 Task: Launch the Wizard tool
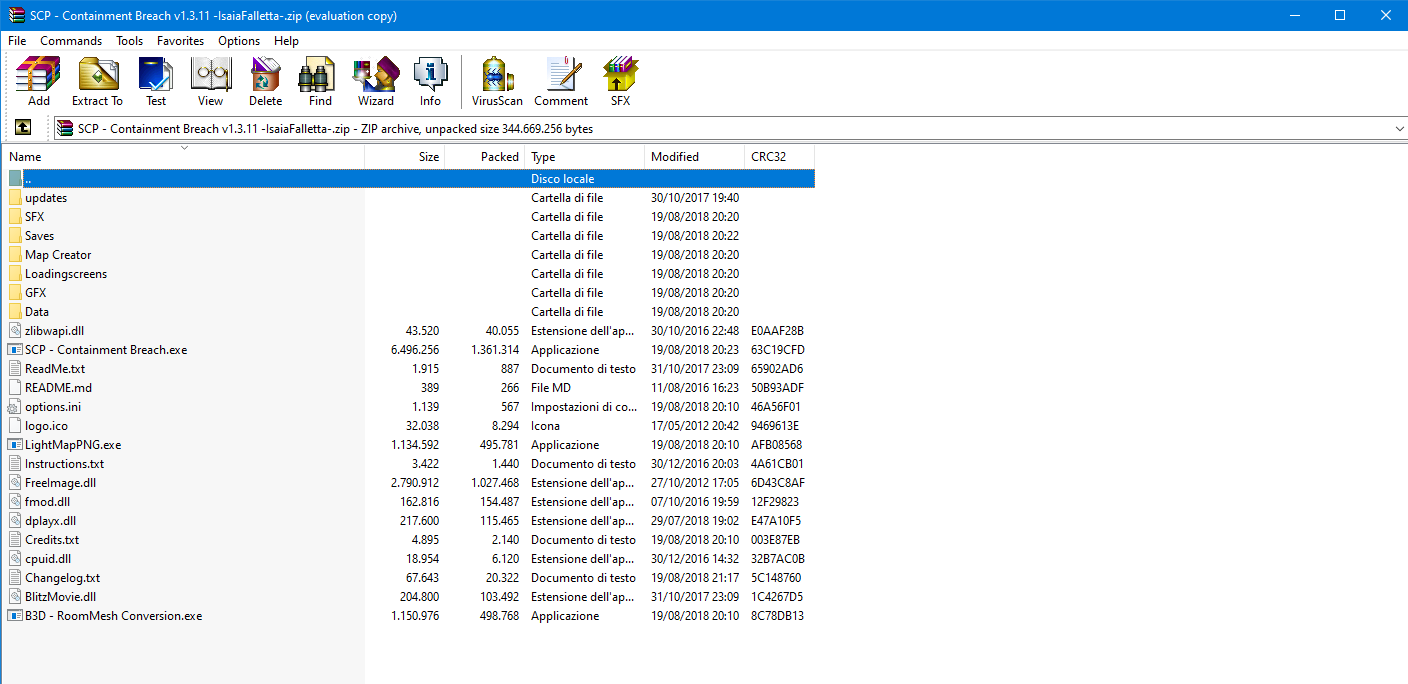click(376, 81)
